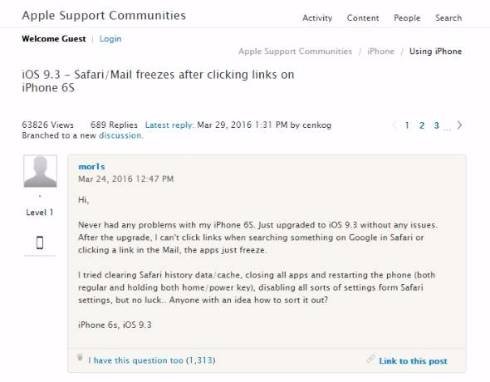Click the Login link
Image resolution: width=490 pixels, height=382 pixels.
(110, 39)
